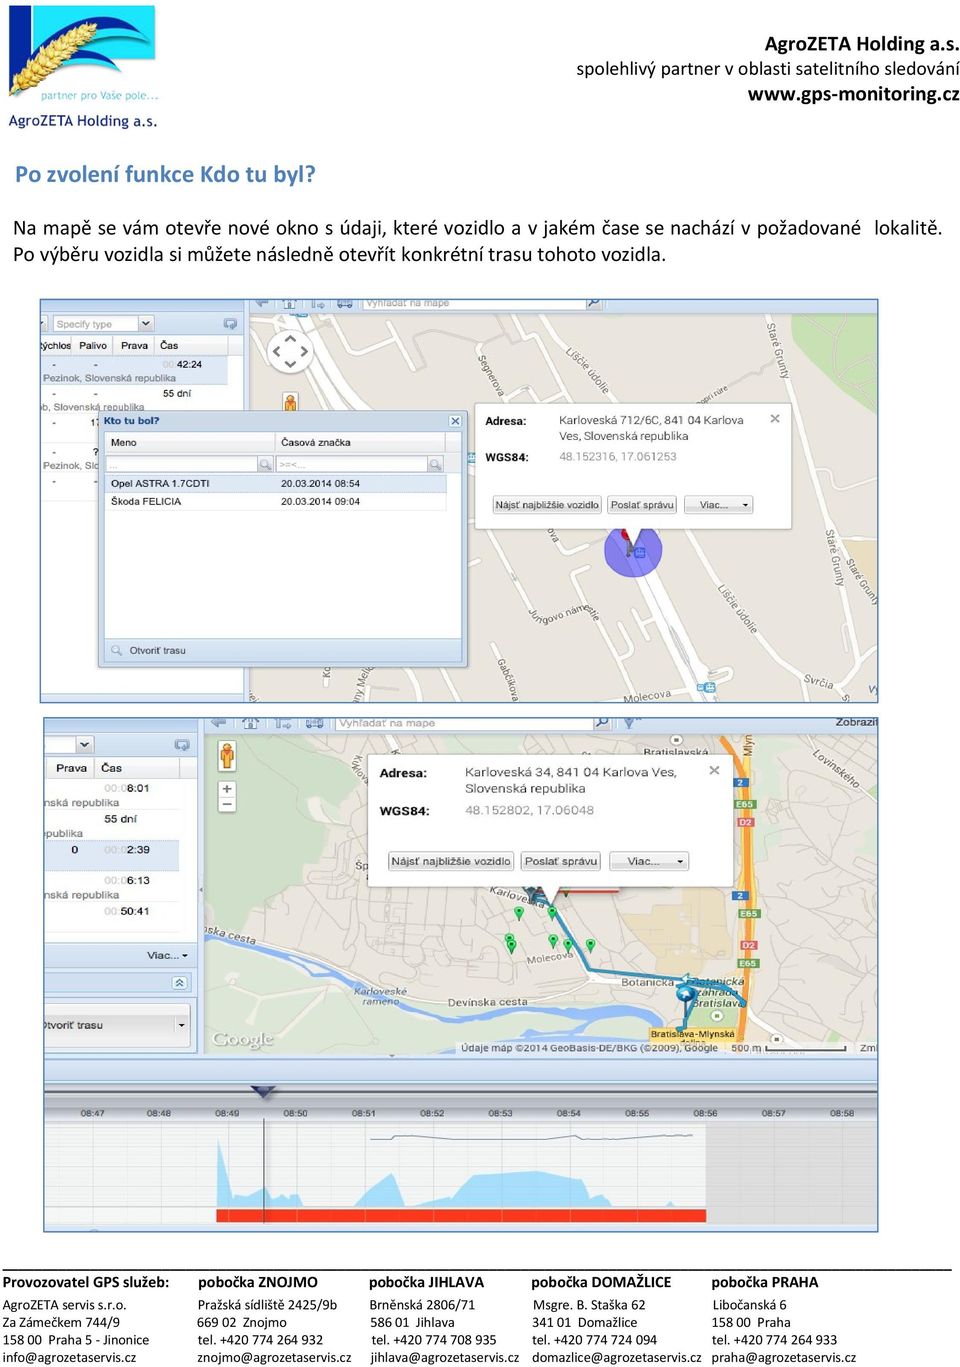960x1367 pixels.
Task: Click the marker filter icon beside lower search
Action: (x=630, y=723)
